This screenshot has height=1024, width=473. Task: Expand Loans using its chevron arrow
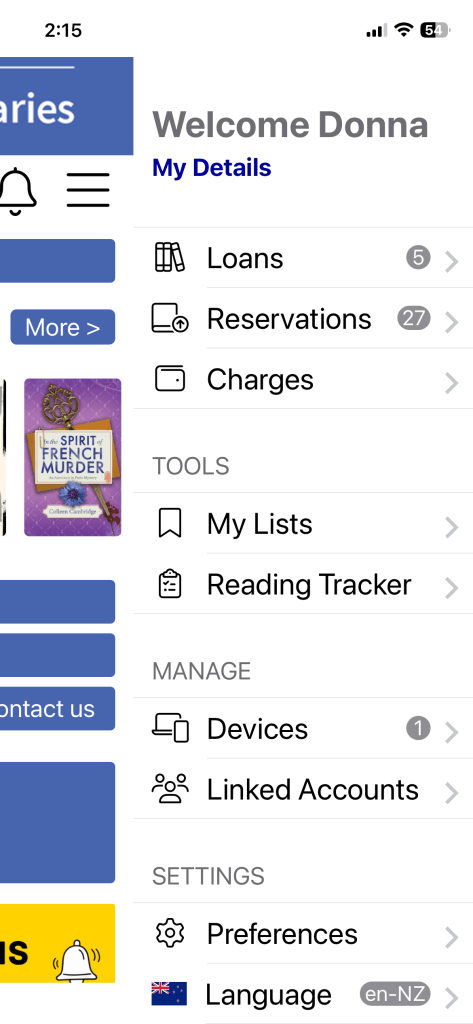click(451, 262)
